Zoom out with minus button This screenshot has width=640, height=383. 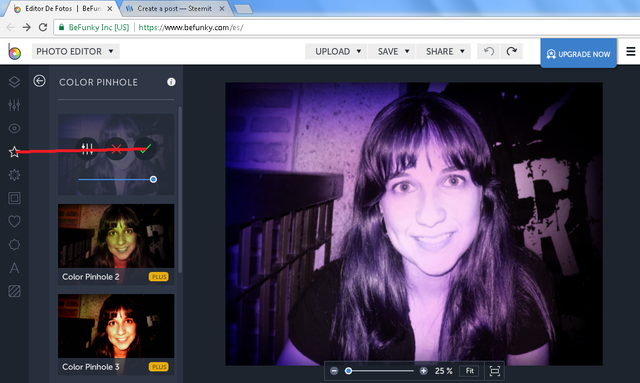pos(334,371)
